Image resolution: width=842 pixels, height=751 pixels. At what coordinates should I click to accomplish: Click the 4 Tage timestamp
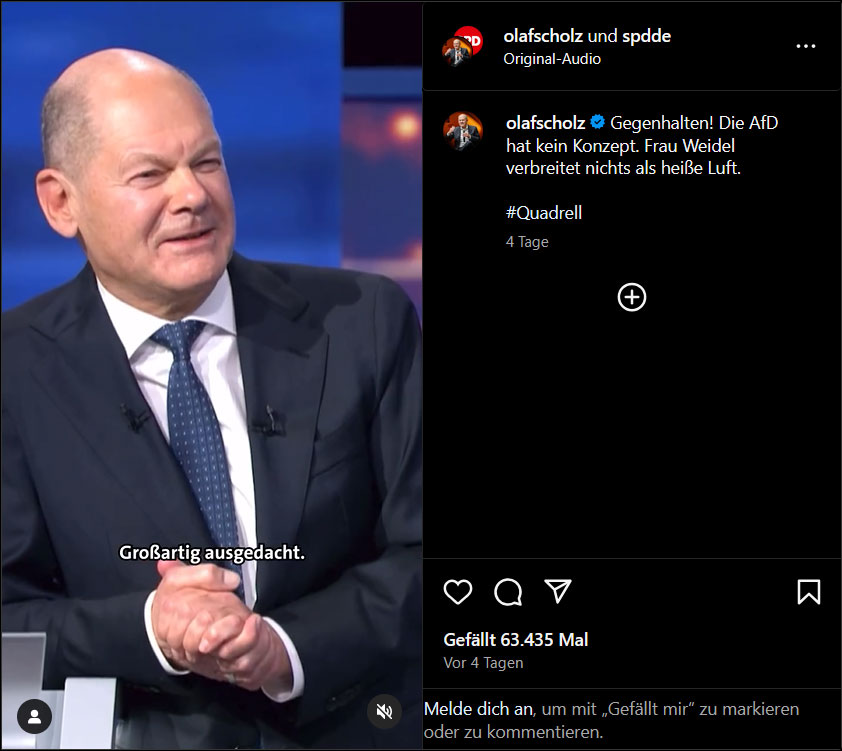coord(527,242)
